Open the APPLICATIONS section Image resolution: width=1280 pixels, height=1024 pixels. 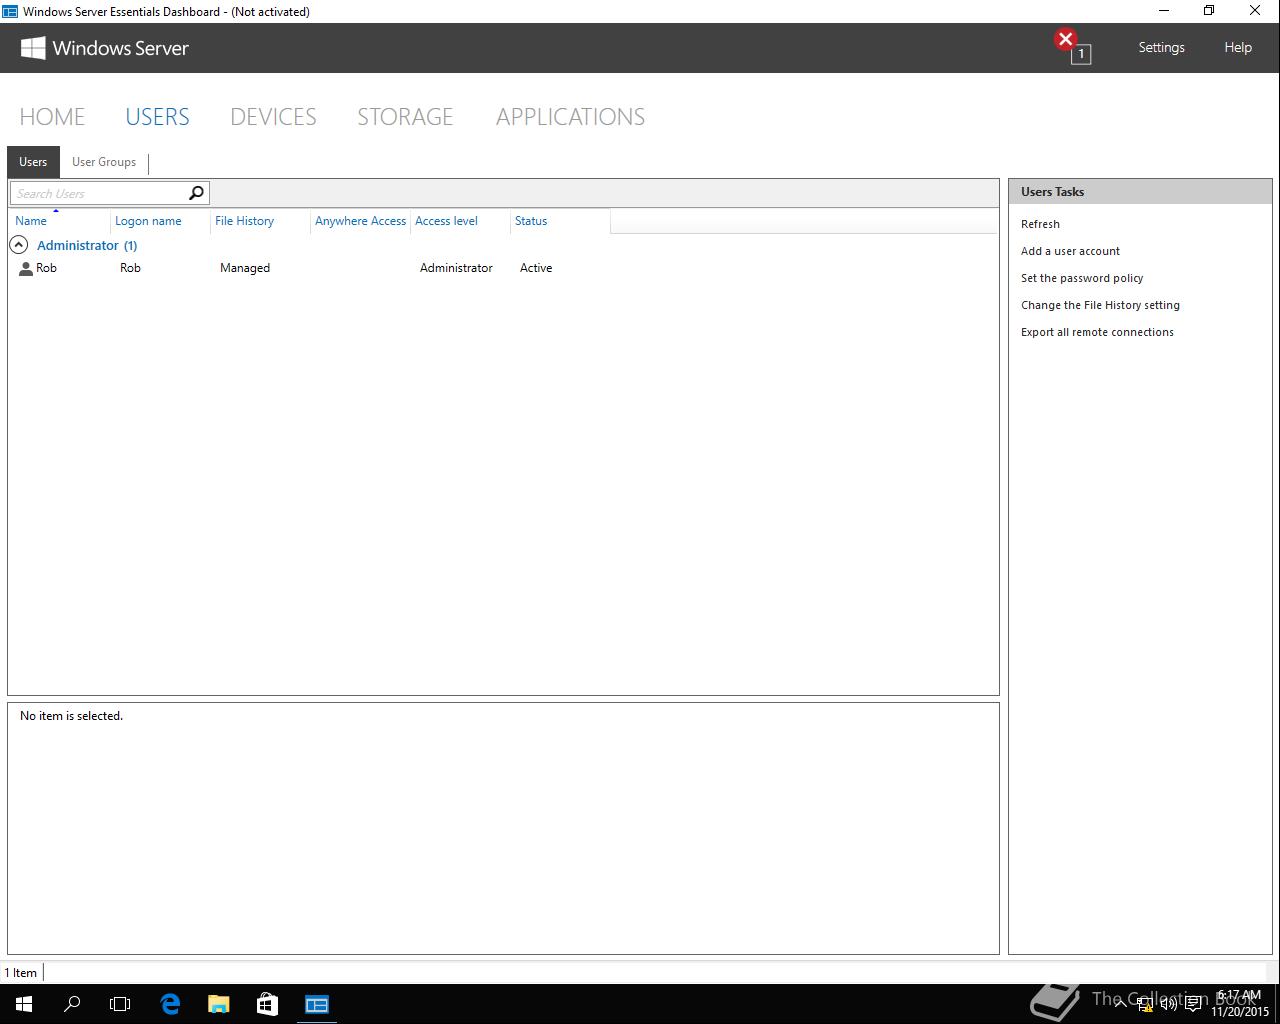point(570,117)
